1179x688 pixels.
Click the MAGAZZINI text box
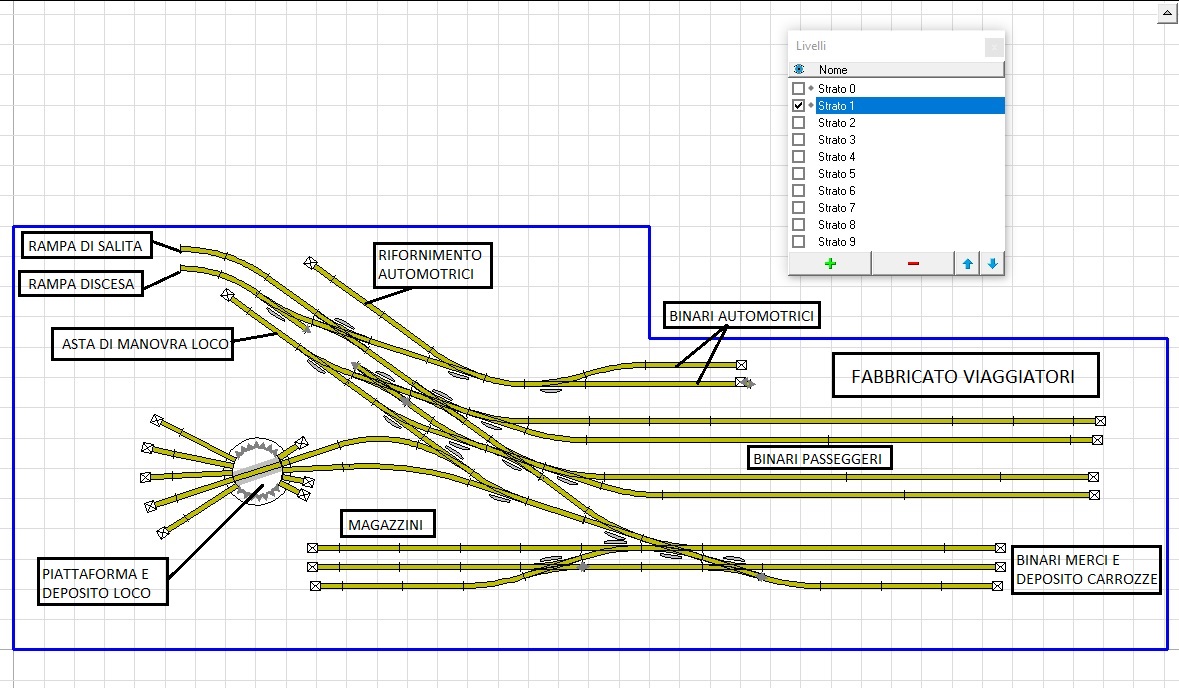point(385,525)
